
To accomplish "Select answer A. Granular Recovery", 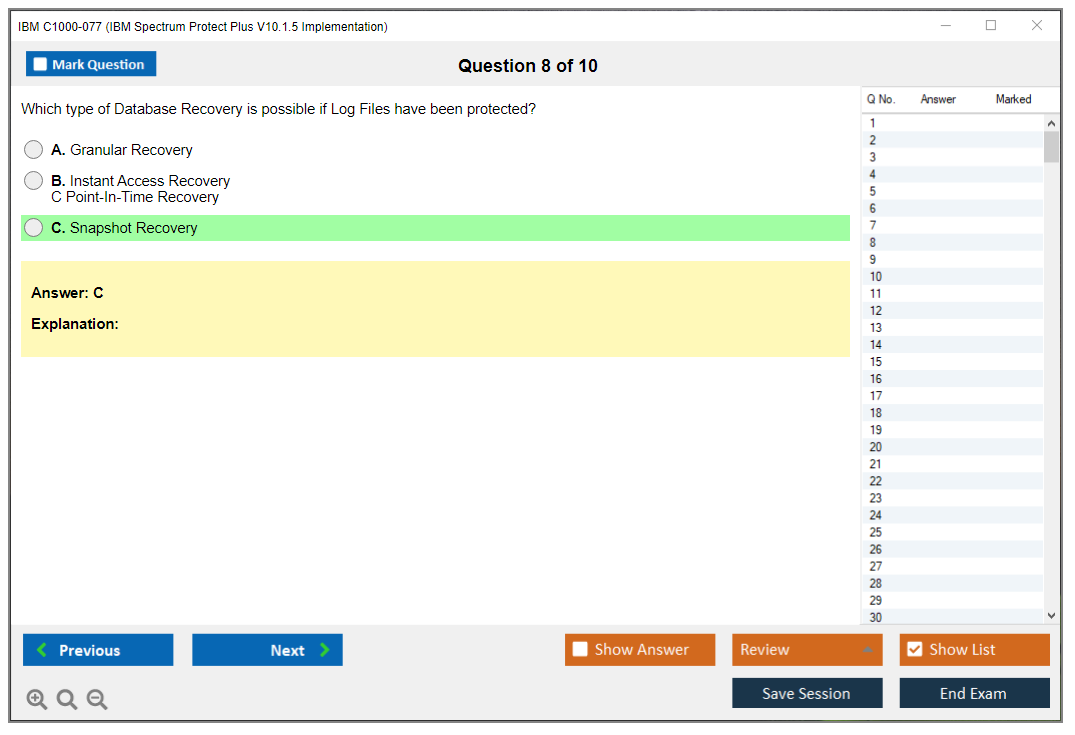I will [34, 150].
